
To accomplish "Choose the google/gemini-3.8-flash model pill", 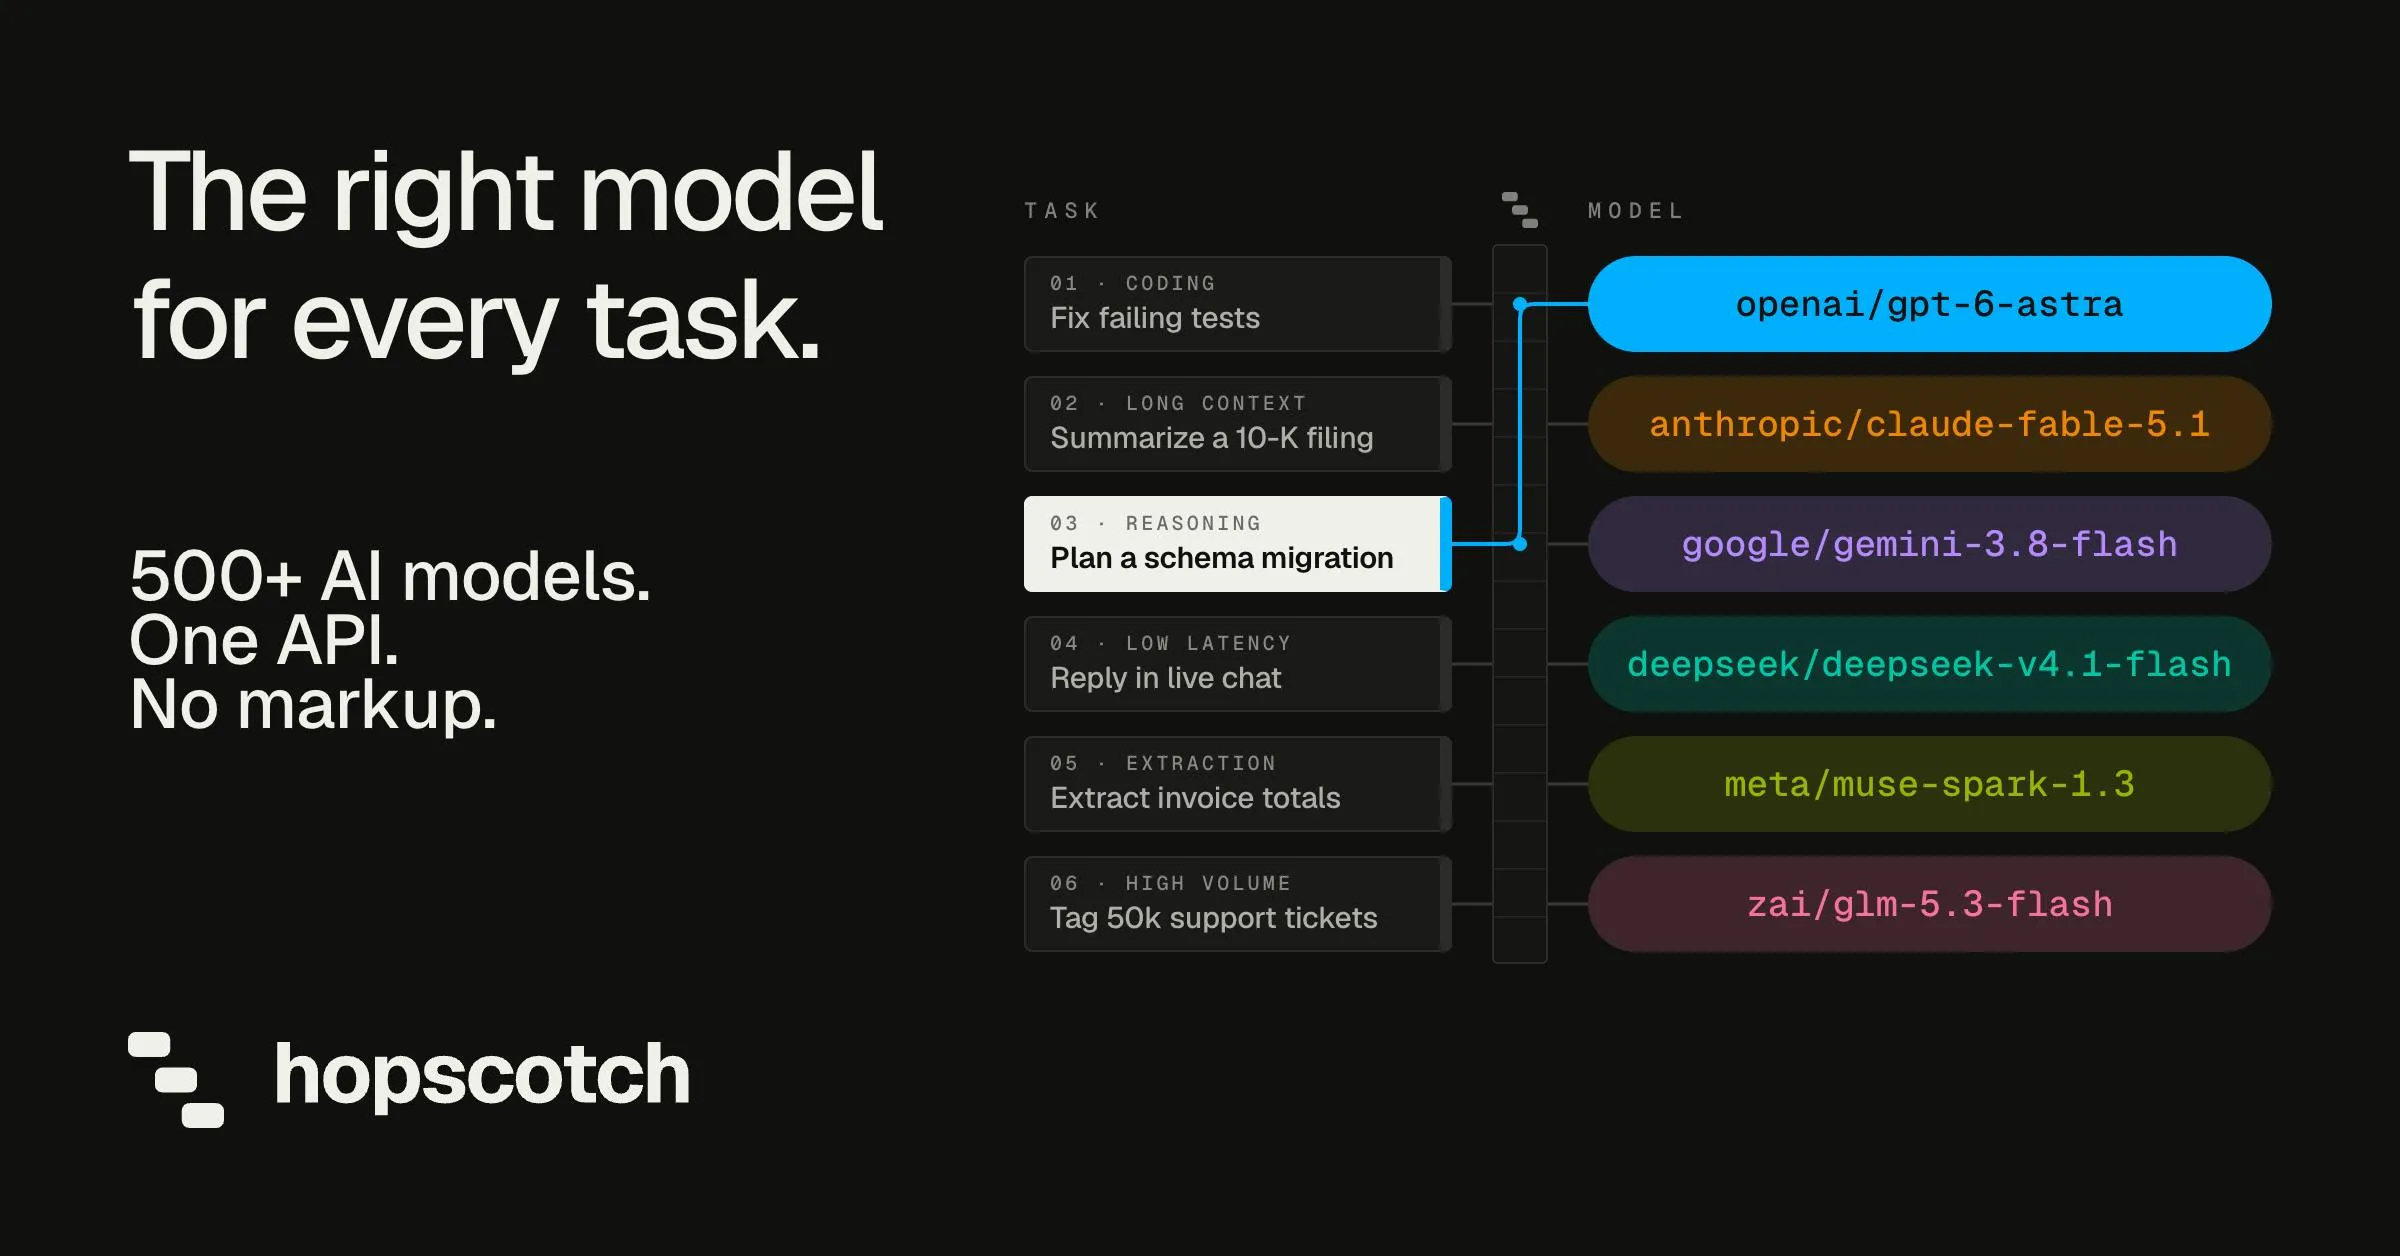I will (x=1930, y=544).
